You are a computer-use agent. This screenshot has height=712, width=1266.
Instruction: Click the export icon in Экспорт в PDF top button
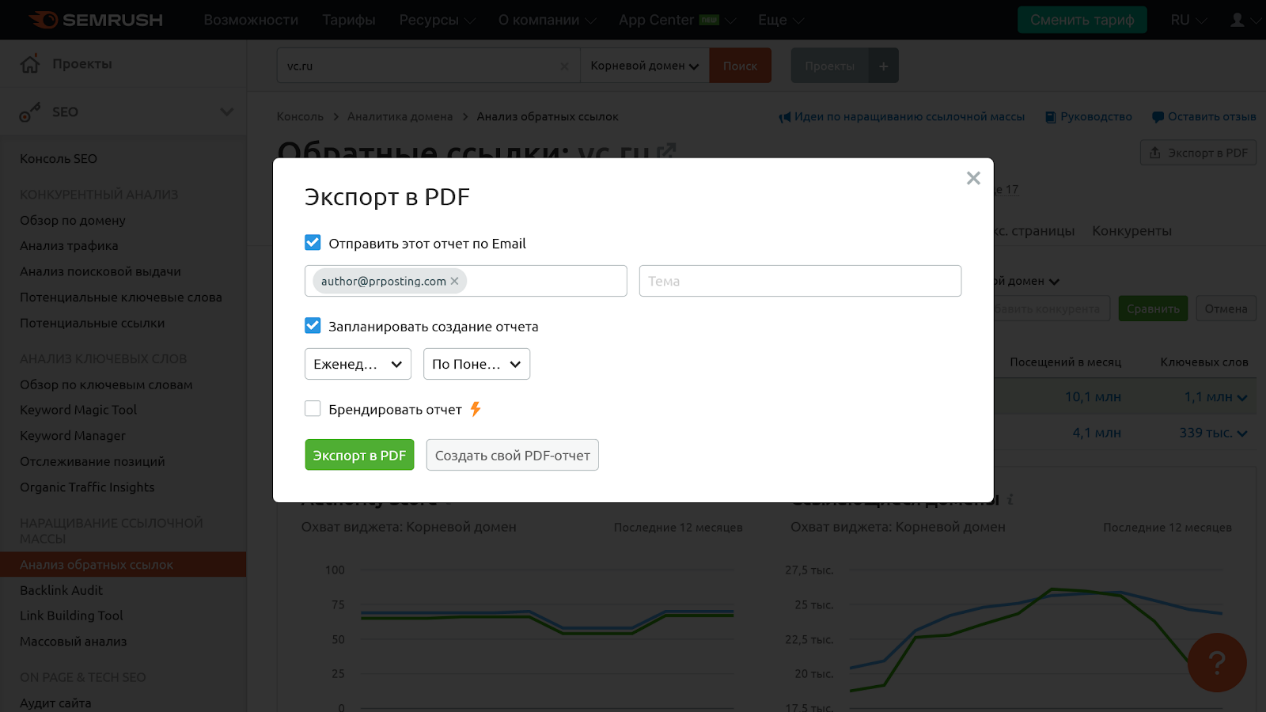(x=1155, y=153)
